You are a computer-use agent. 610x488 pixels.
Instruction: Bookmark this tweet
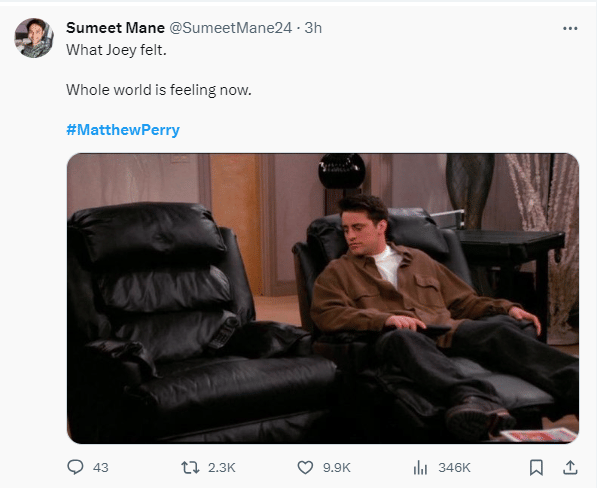click(536, 467)
